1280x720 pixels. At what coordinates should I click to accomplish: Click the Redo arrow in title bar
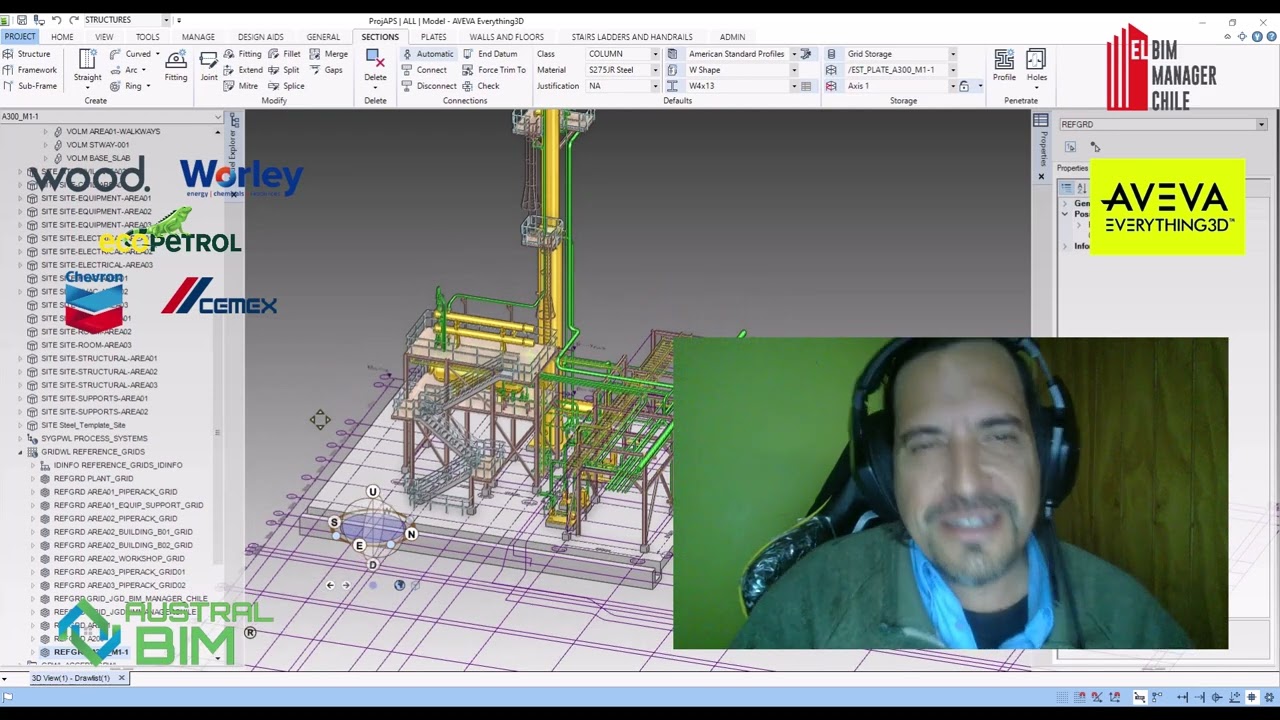[x=74, y=20]
